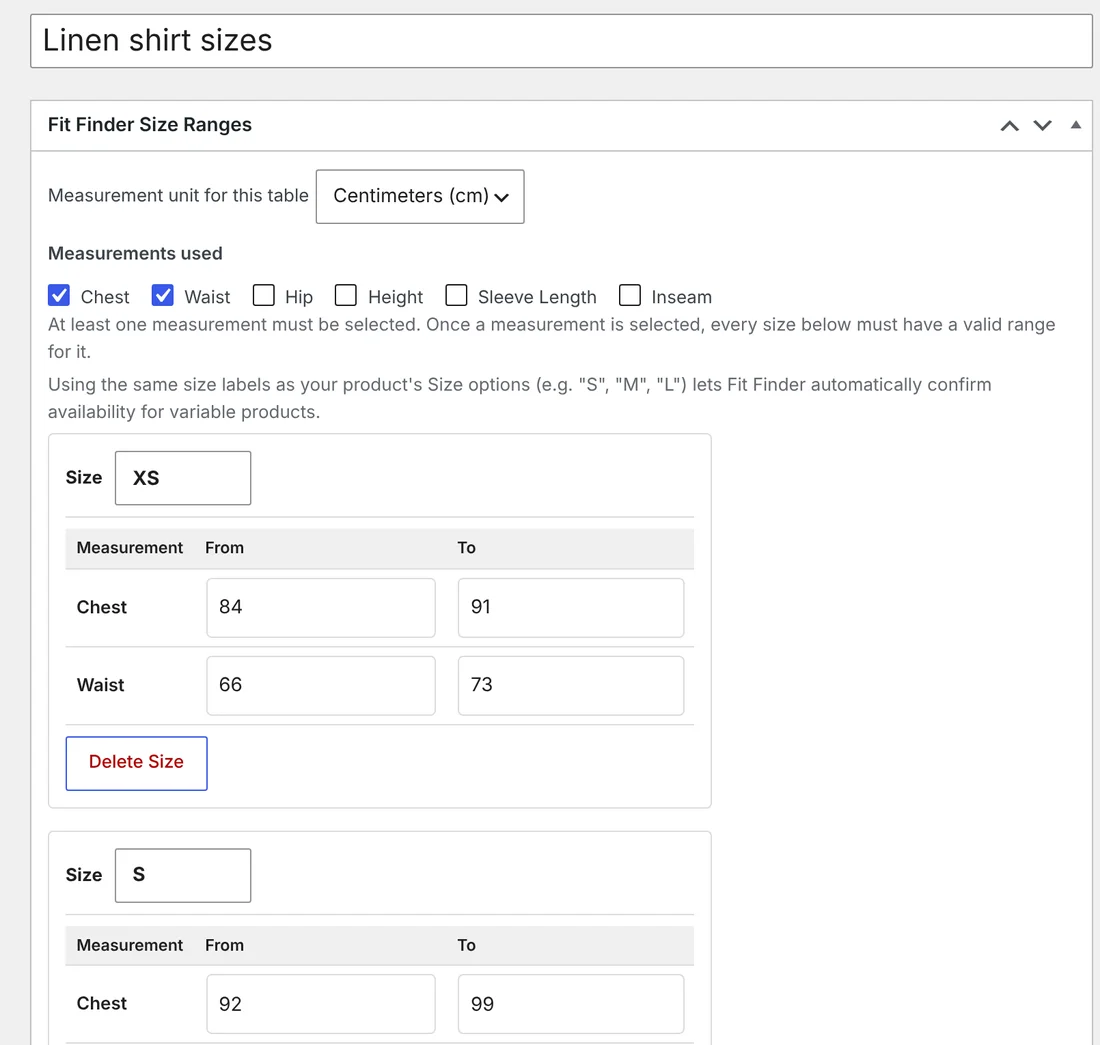This screenshot has width=1100, height=1045.
Task: Enable the Hip measurement checkbox
Action: point(264,295)
